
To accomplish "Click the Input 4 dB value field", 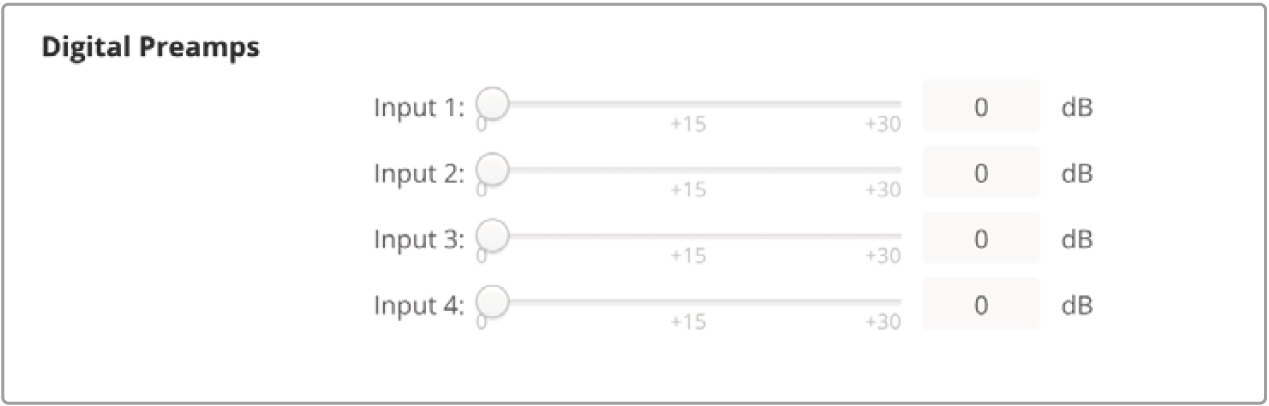I will [x=980, y=304].
